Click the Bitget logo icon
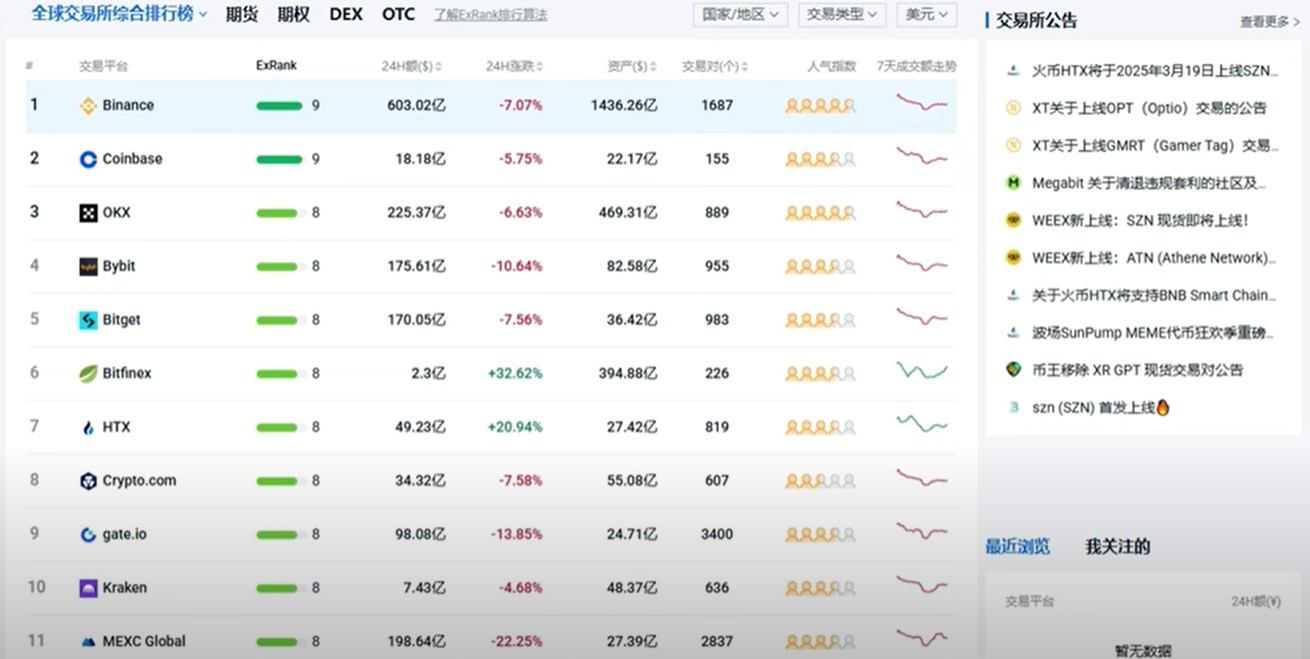This screenshot has width=1310, height=659. tap(88, 320)
